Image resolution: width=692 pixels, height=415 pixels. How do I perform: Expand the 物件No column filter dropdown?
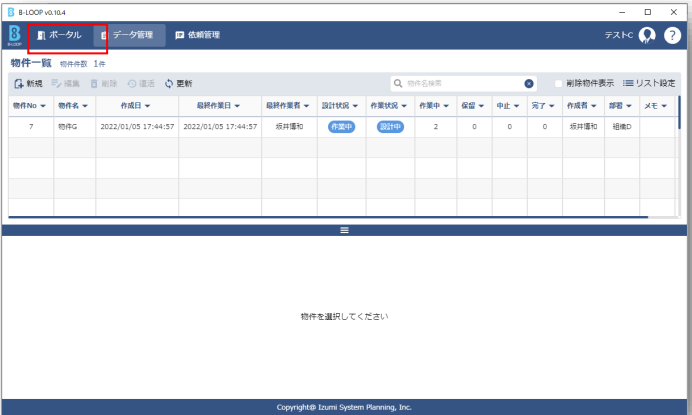pos(45,105)
